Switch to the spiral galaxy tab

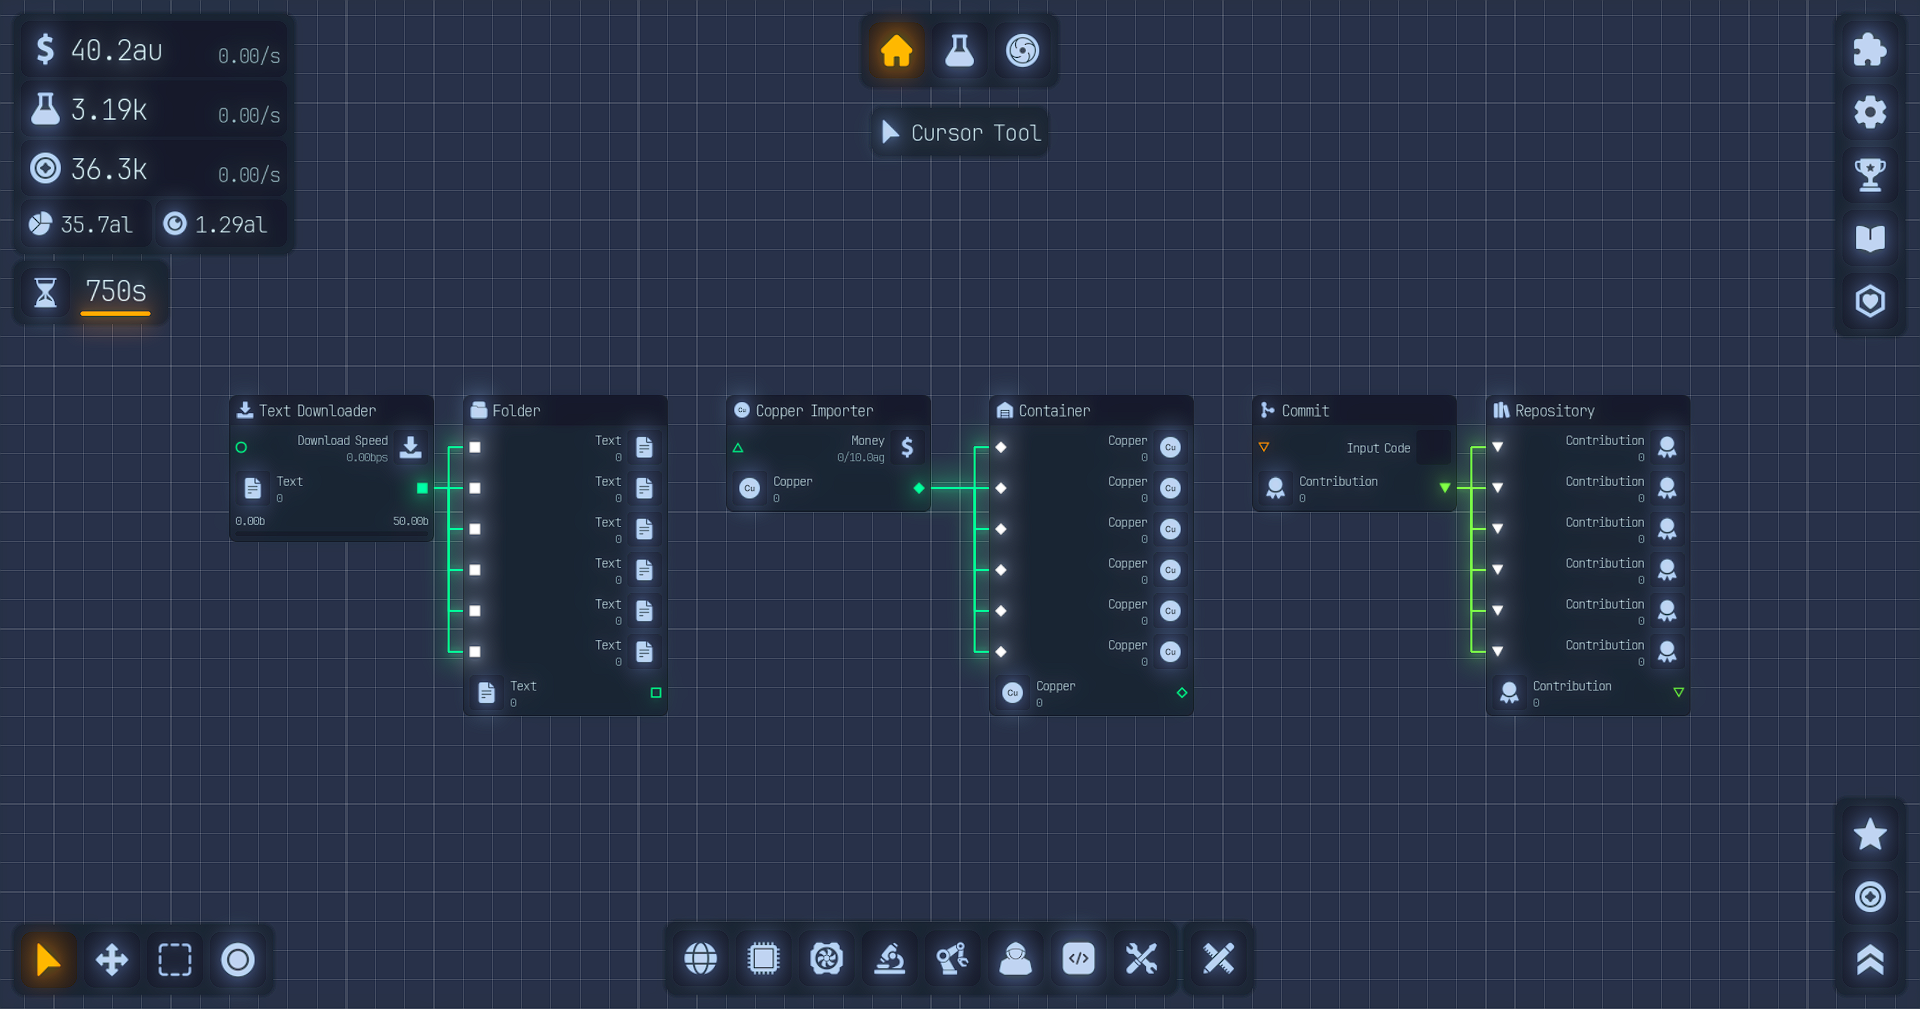click(x=1022, y=51)
